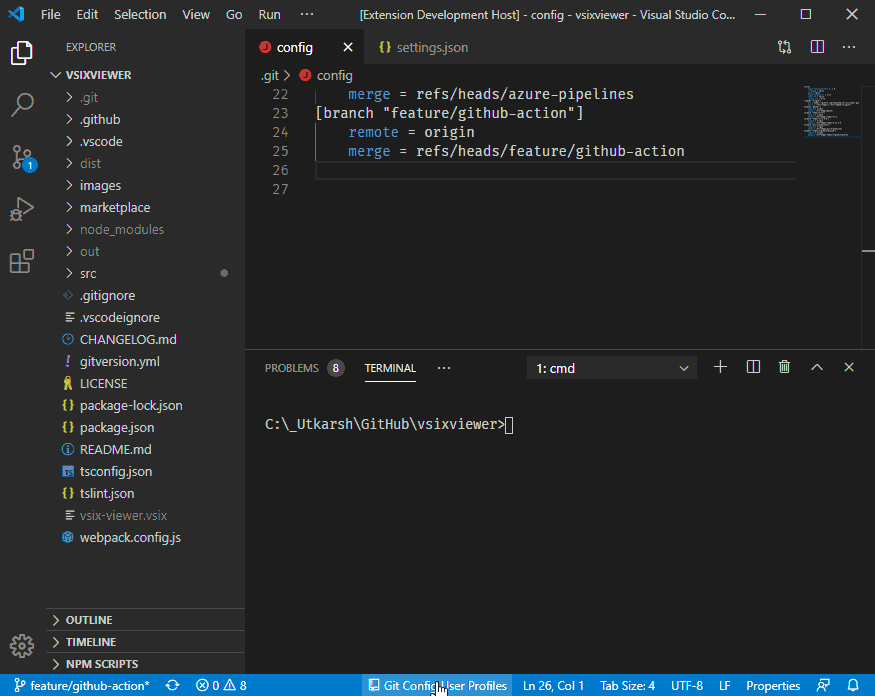The width and height of the screenshot is (875, 696).
Task: Open the Go menu
Action: (234, 15)
